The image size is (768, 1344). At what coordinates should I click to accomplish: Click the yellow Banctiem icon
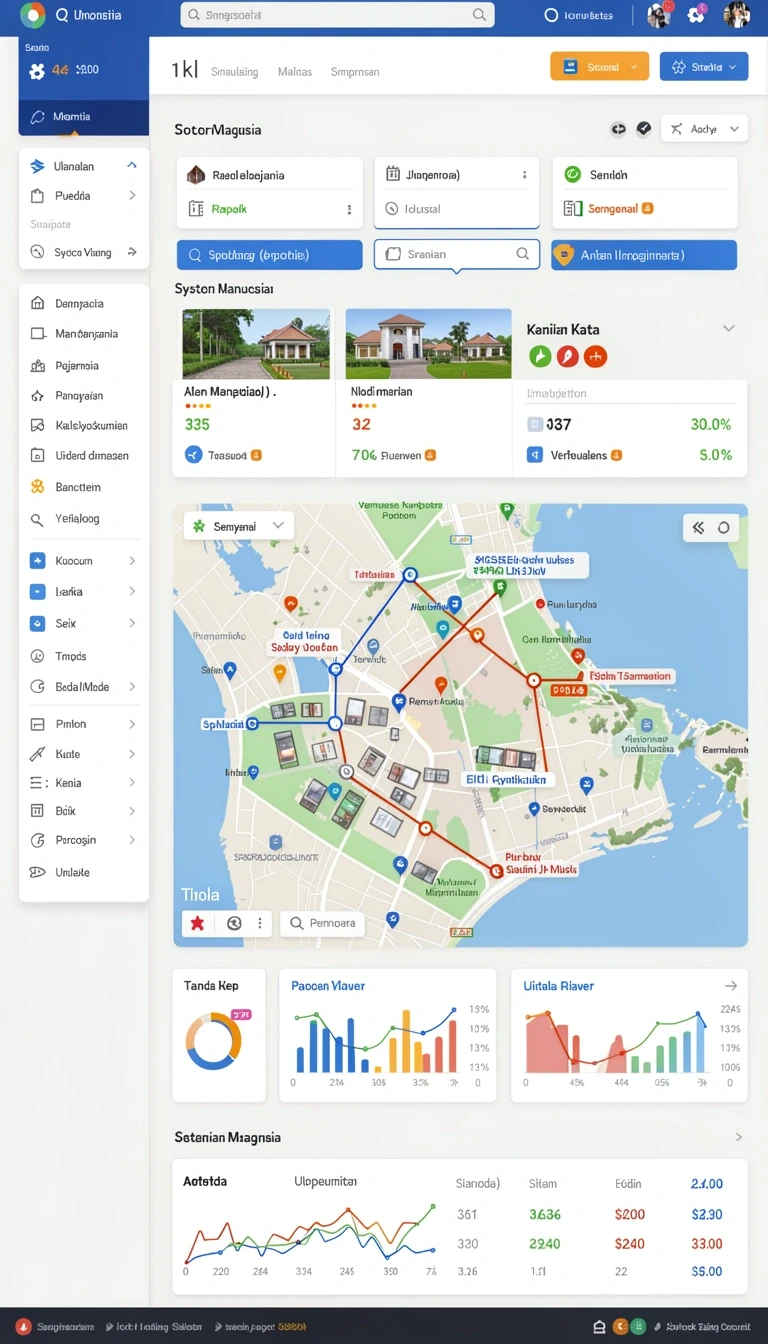coord(38,487)
